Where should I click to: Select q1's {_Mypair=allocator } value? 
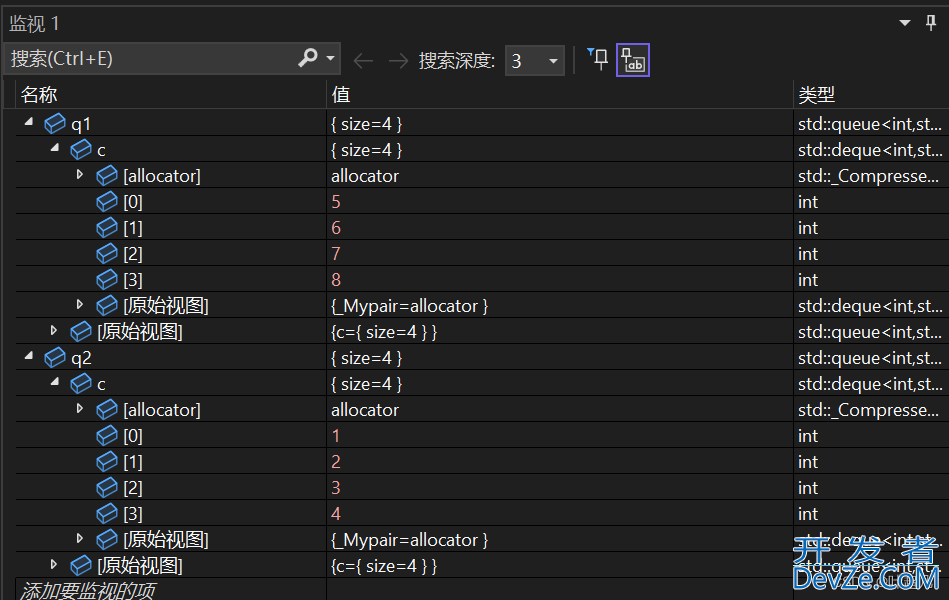560,306
